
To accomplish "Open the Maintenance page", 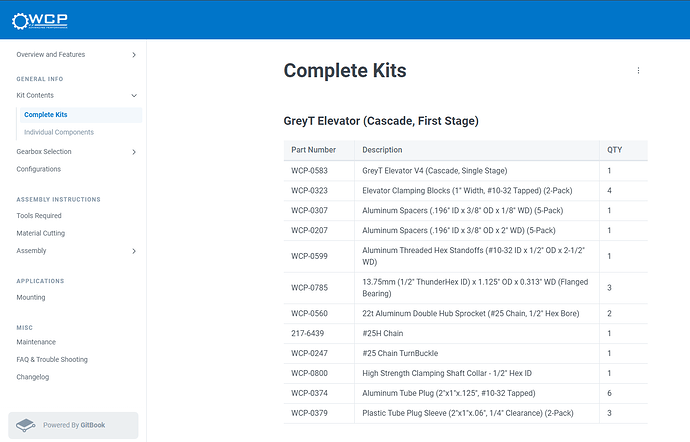I will [x=36, y=342].
